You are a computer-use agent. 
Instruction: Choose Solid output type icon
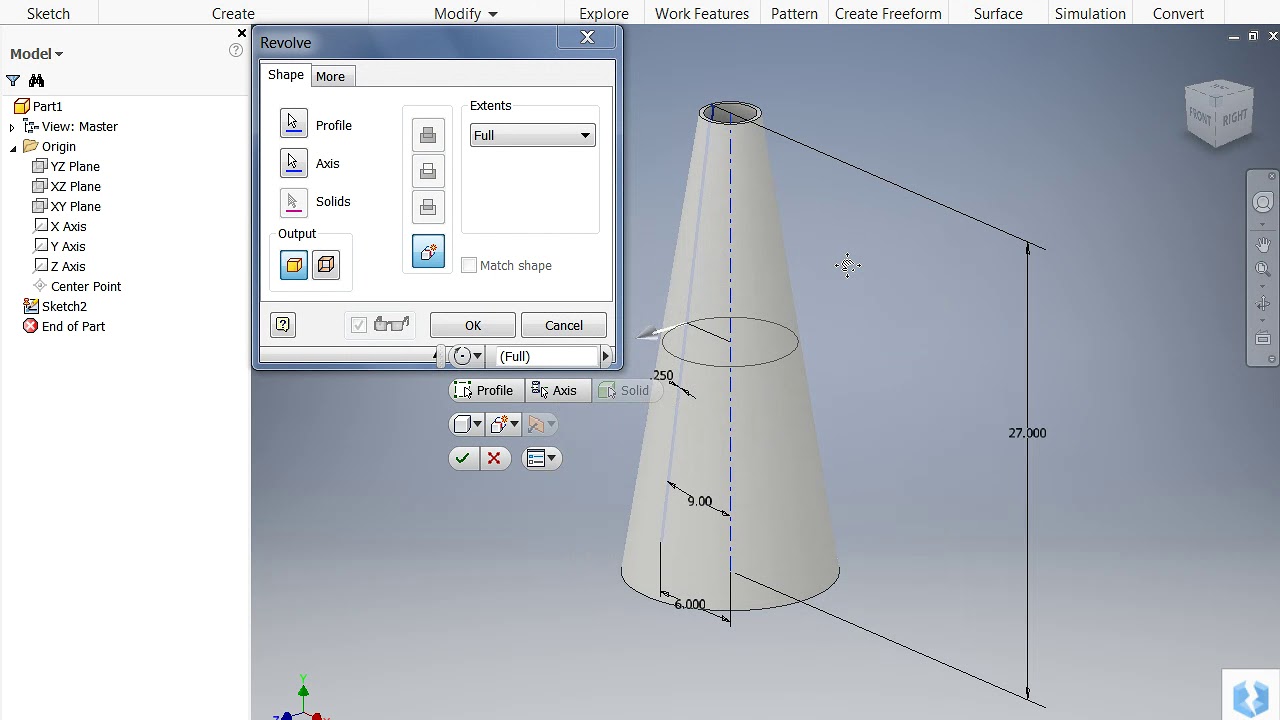click(294, 265)
